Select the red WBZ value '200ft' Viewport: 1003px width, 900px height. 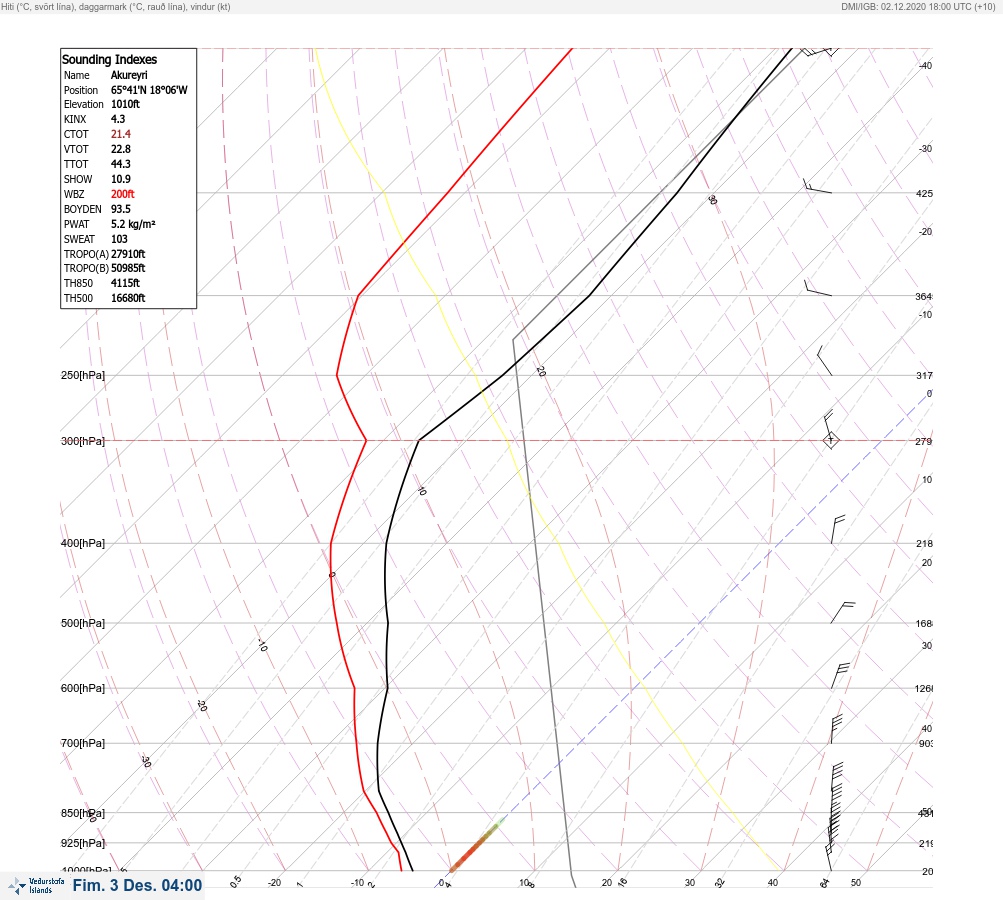tap(123, 194)
